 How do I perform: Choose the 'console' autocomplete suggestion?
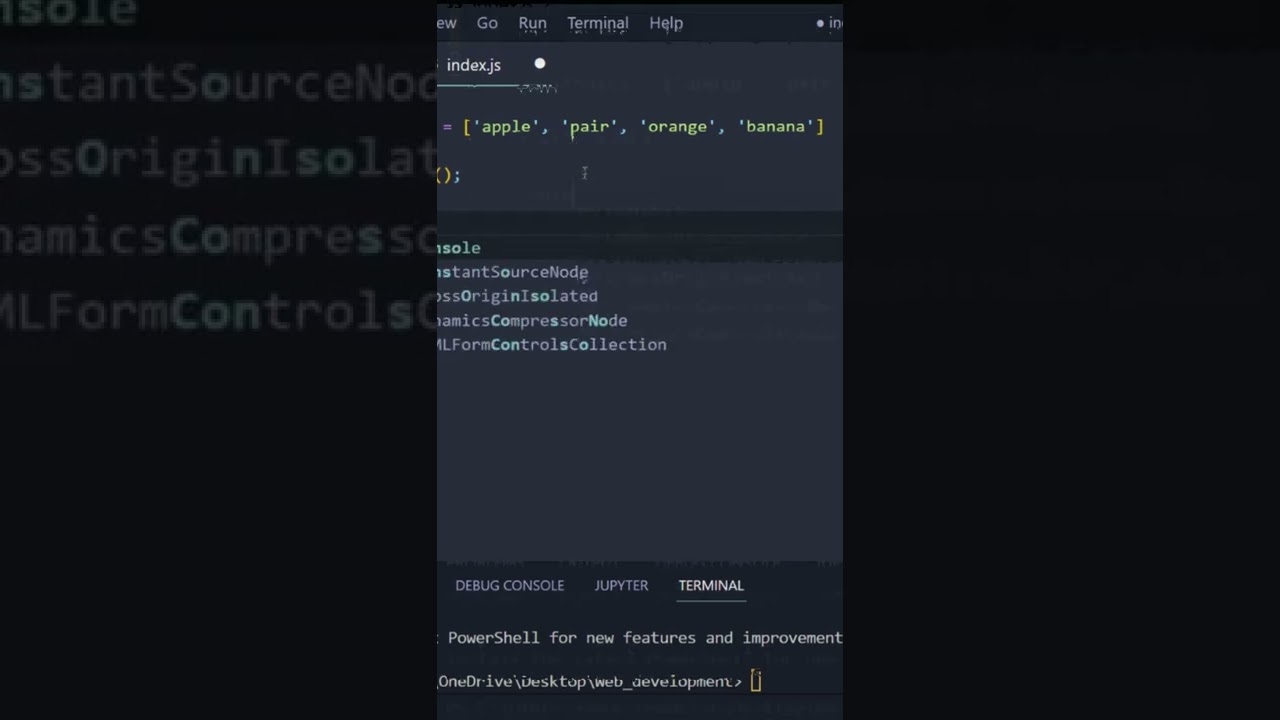pos(640,248)
